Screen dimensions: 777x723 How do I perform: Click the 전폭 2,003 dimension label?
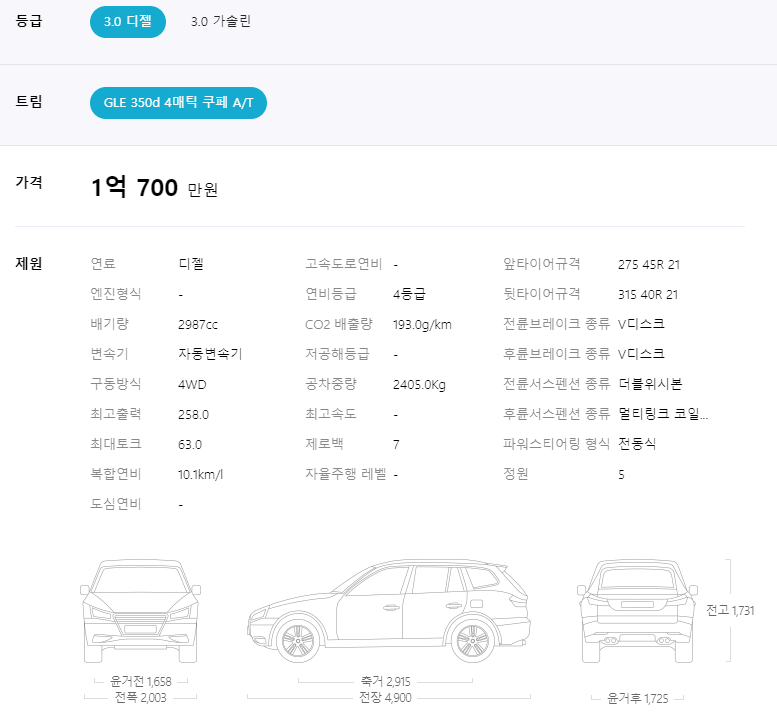click(x=141, y=698)
